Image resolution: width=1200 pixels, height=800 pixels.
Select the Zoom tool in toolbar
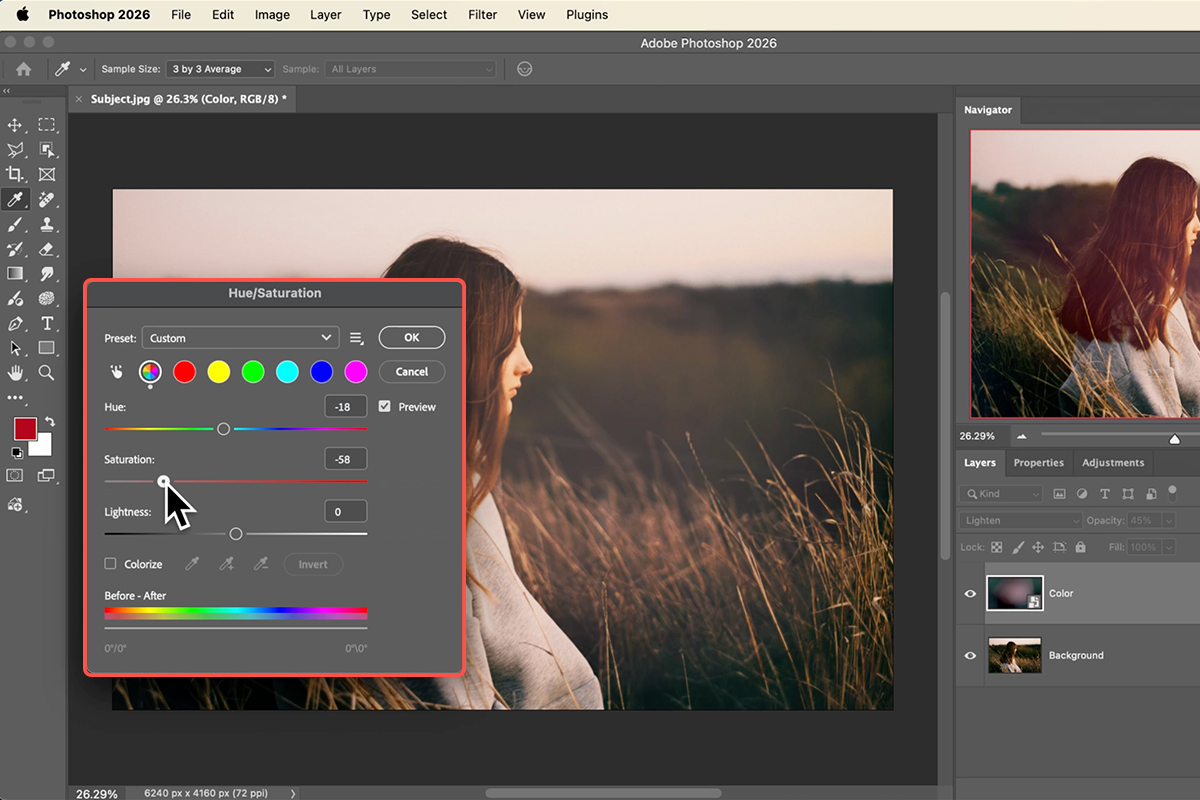coord(46,372)
